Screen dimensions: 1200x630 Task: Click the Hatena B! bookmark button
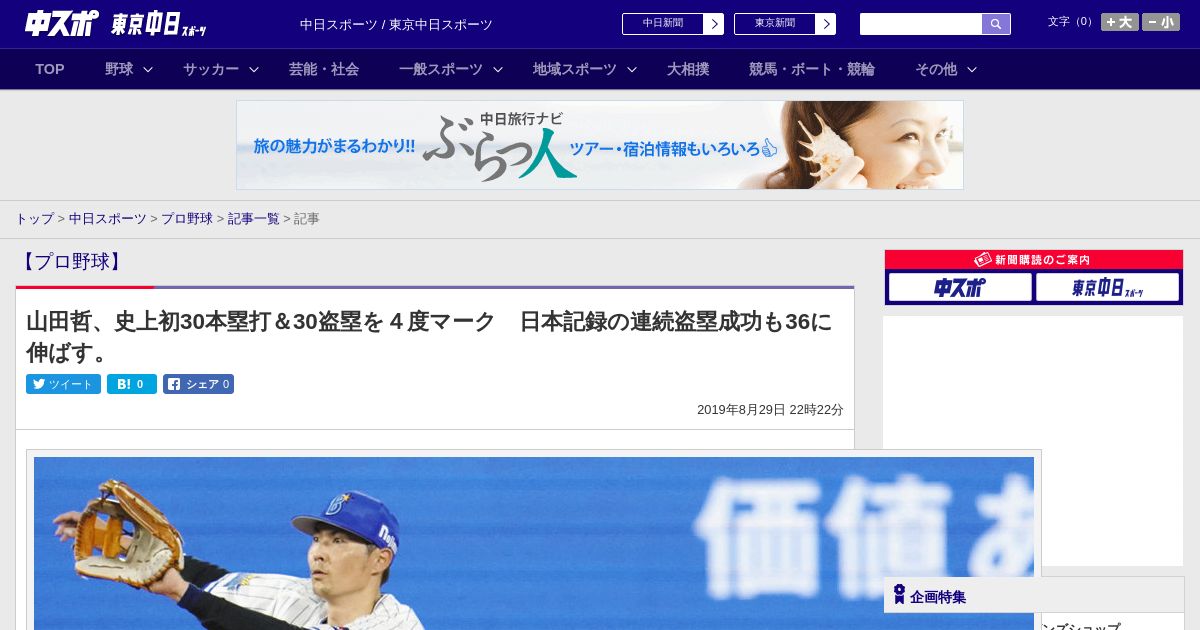click(132, 384)
